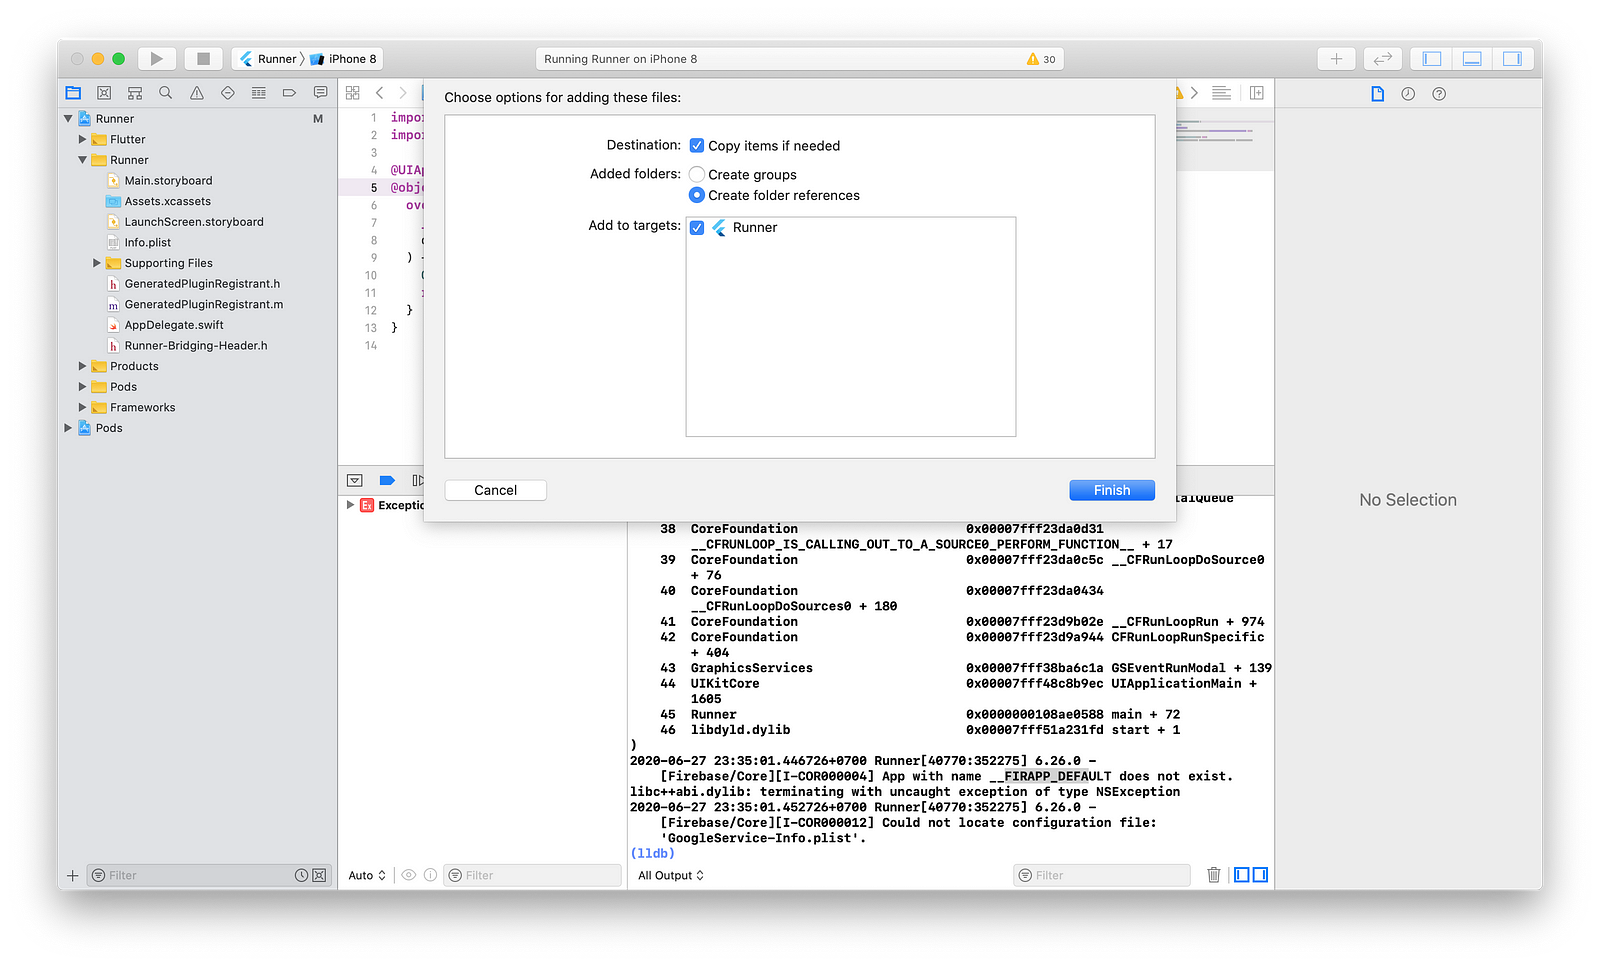
Task: Expand the Flutter folder
Action: 83,140
